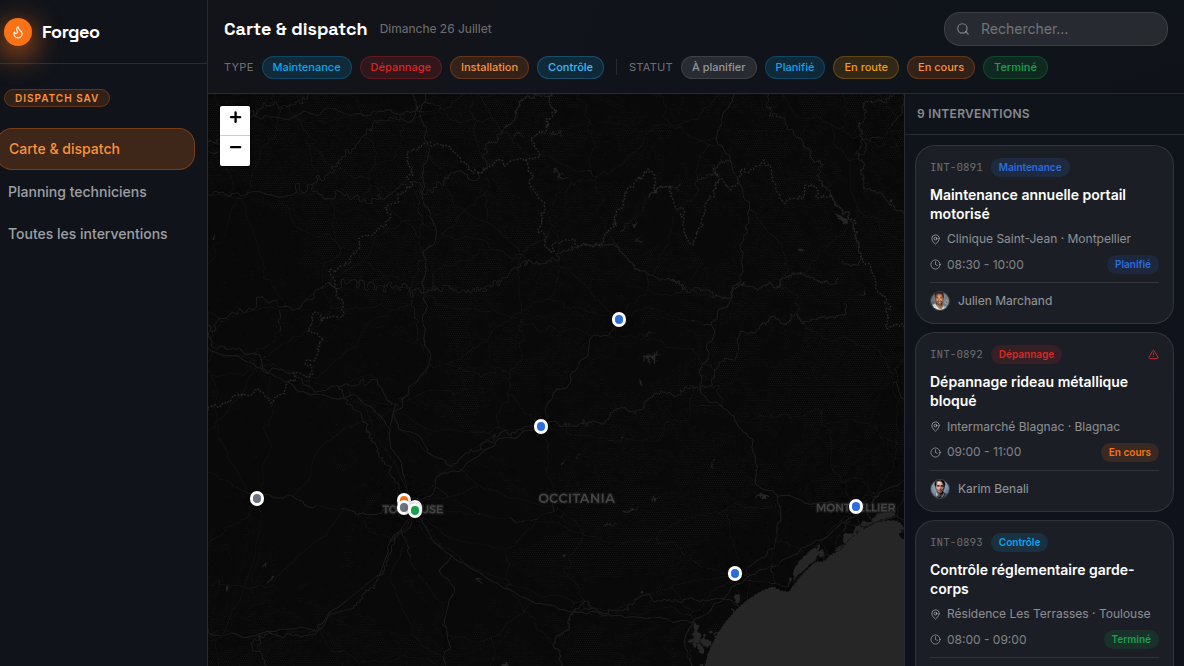Toggle the Terminé status filter chip
Screen dimensions: 1184x666
(x=1015, y=67)
